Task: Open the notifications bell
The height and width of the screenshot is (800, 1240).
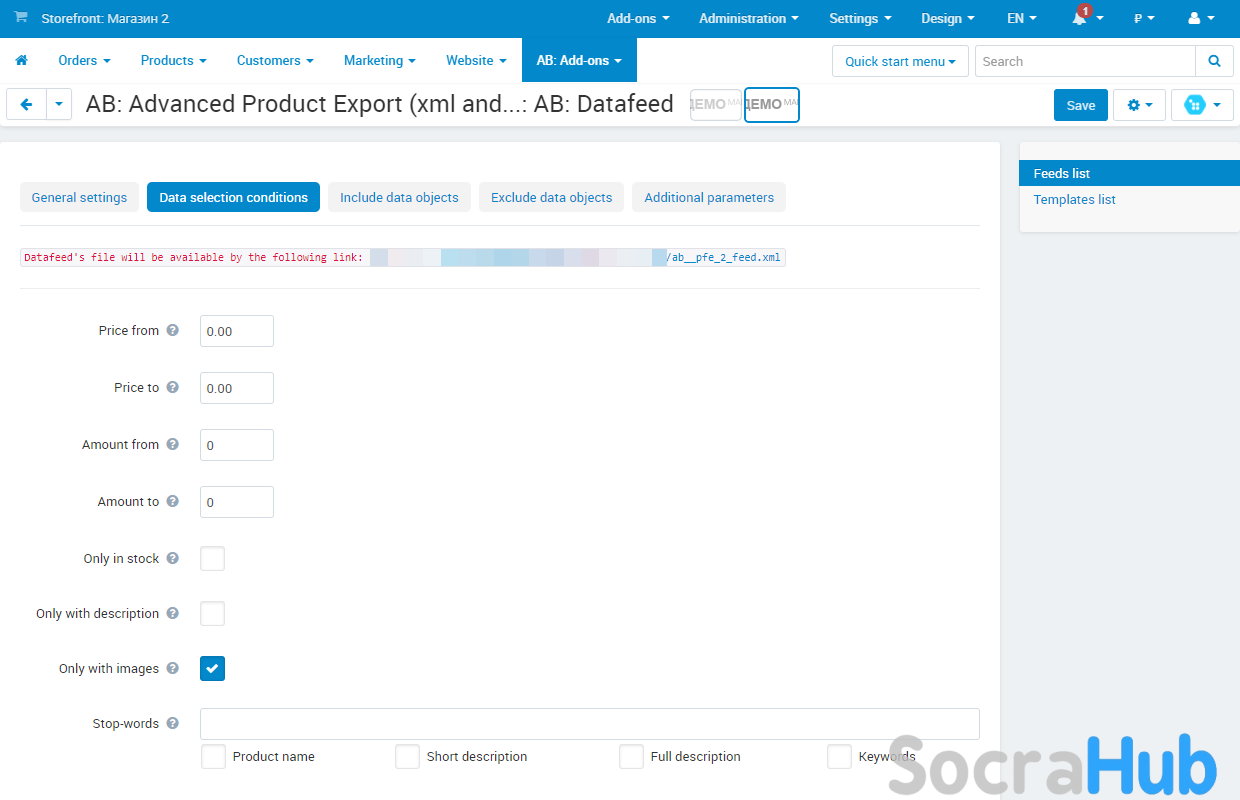Action: coord(1079,18)
